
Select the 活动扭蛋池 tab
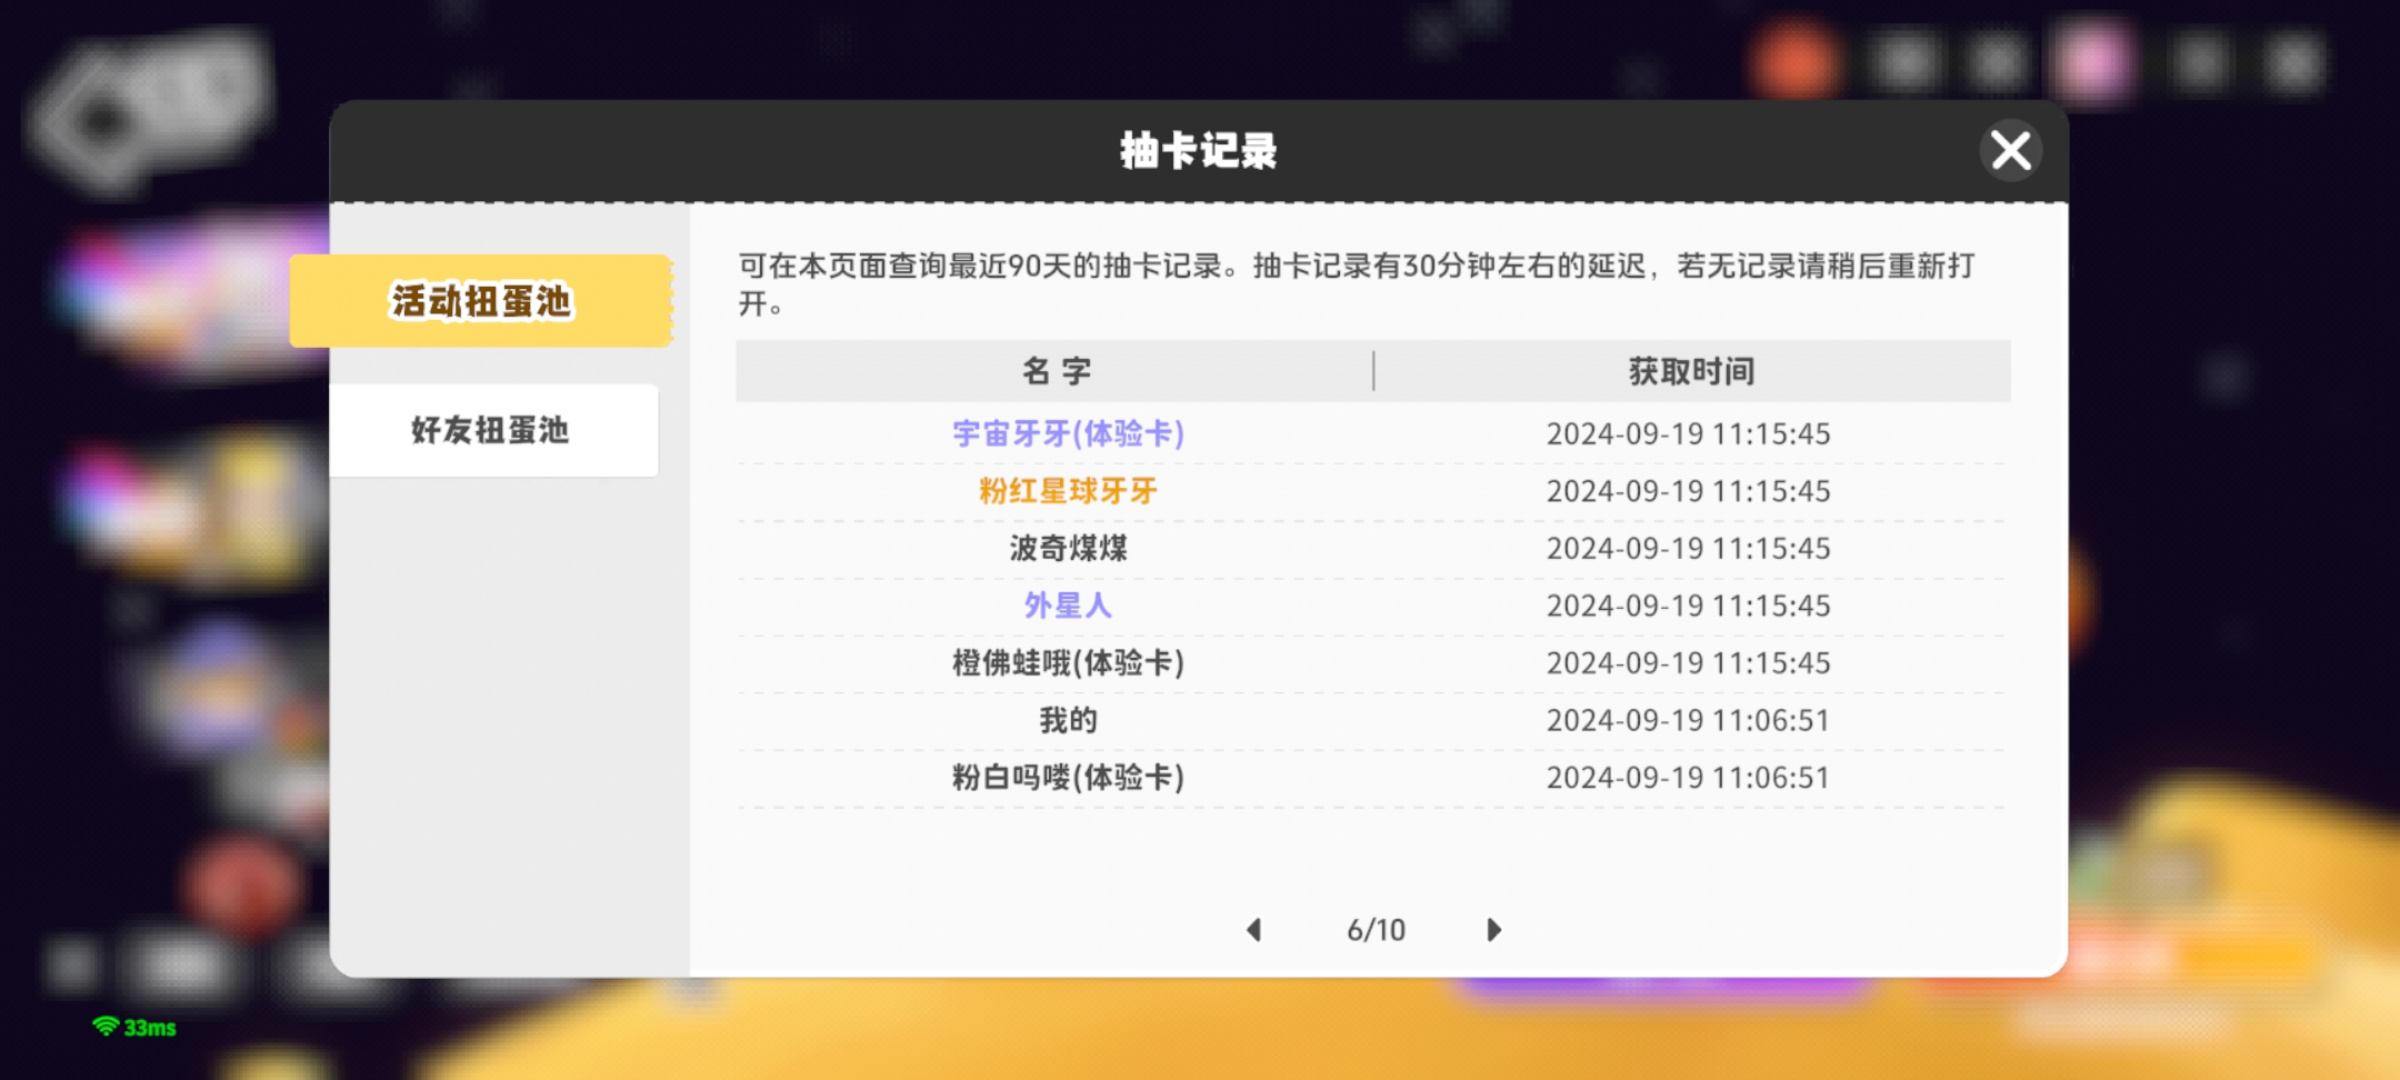[x=480, y=301]
